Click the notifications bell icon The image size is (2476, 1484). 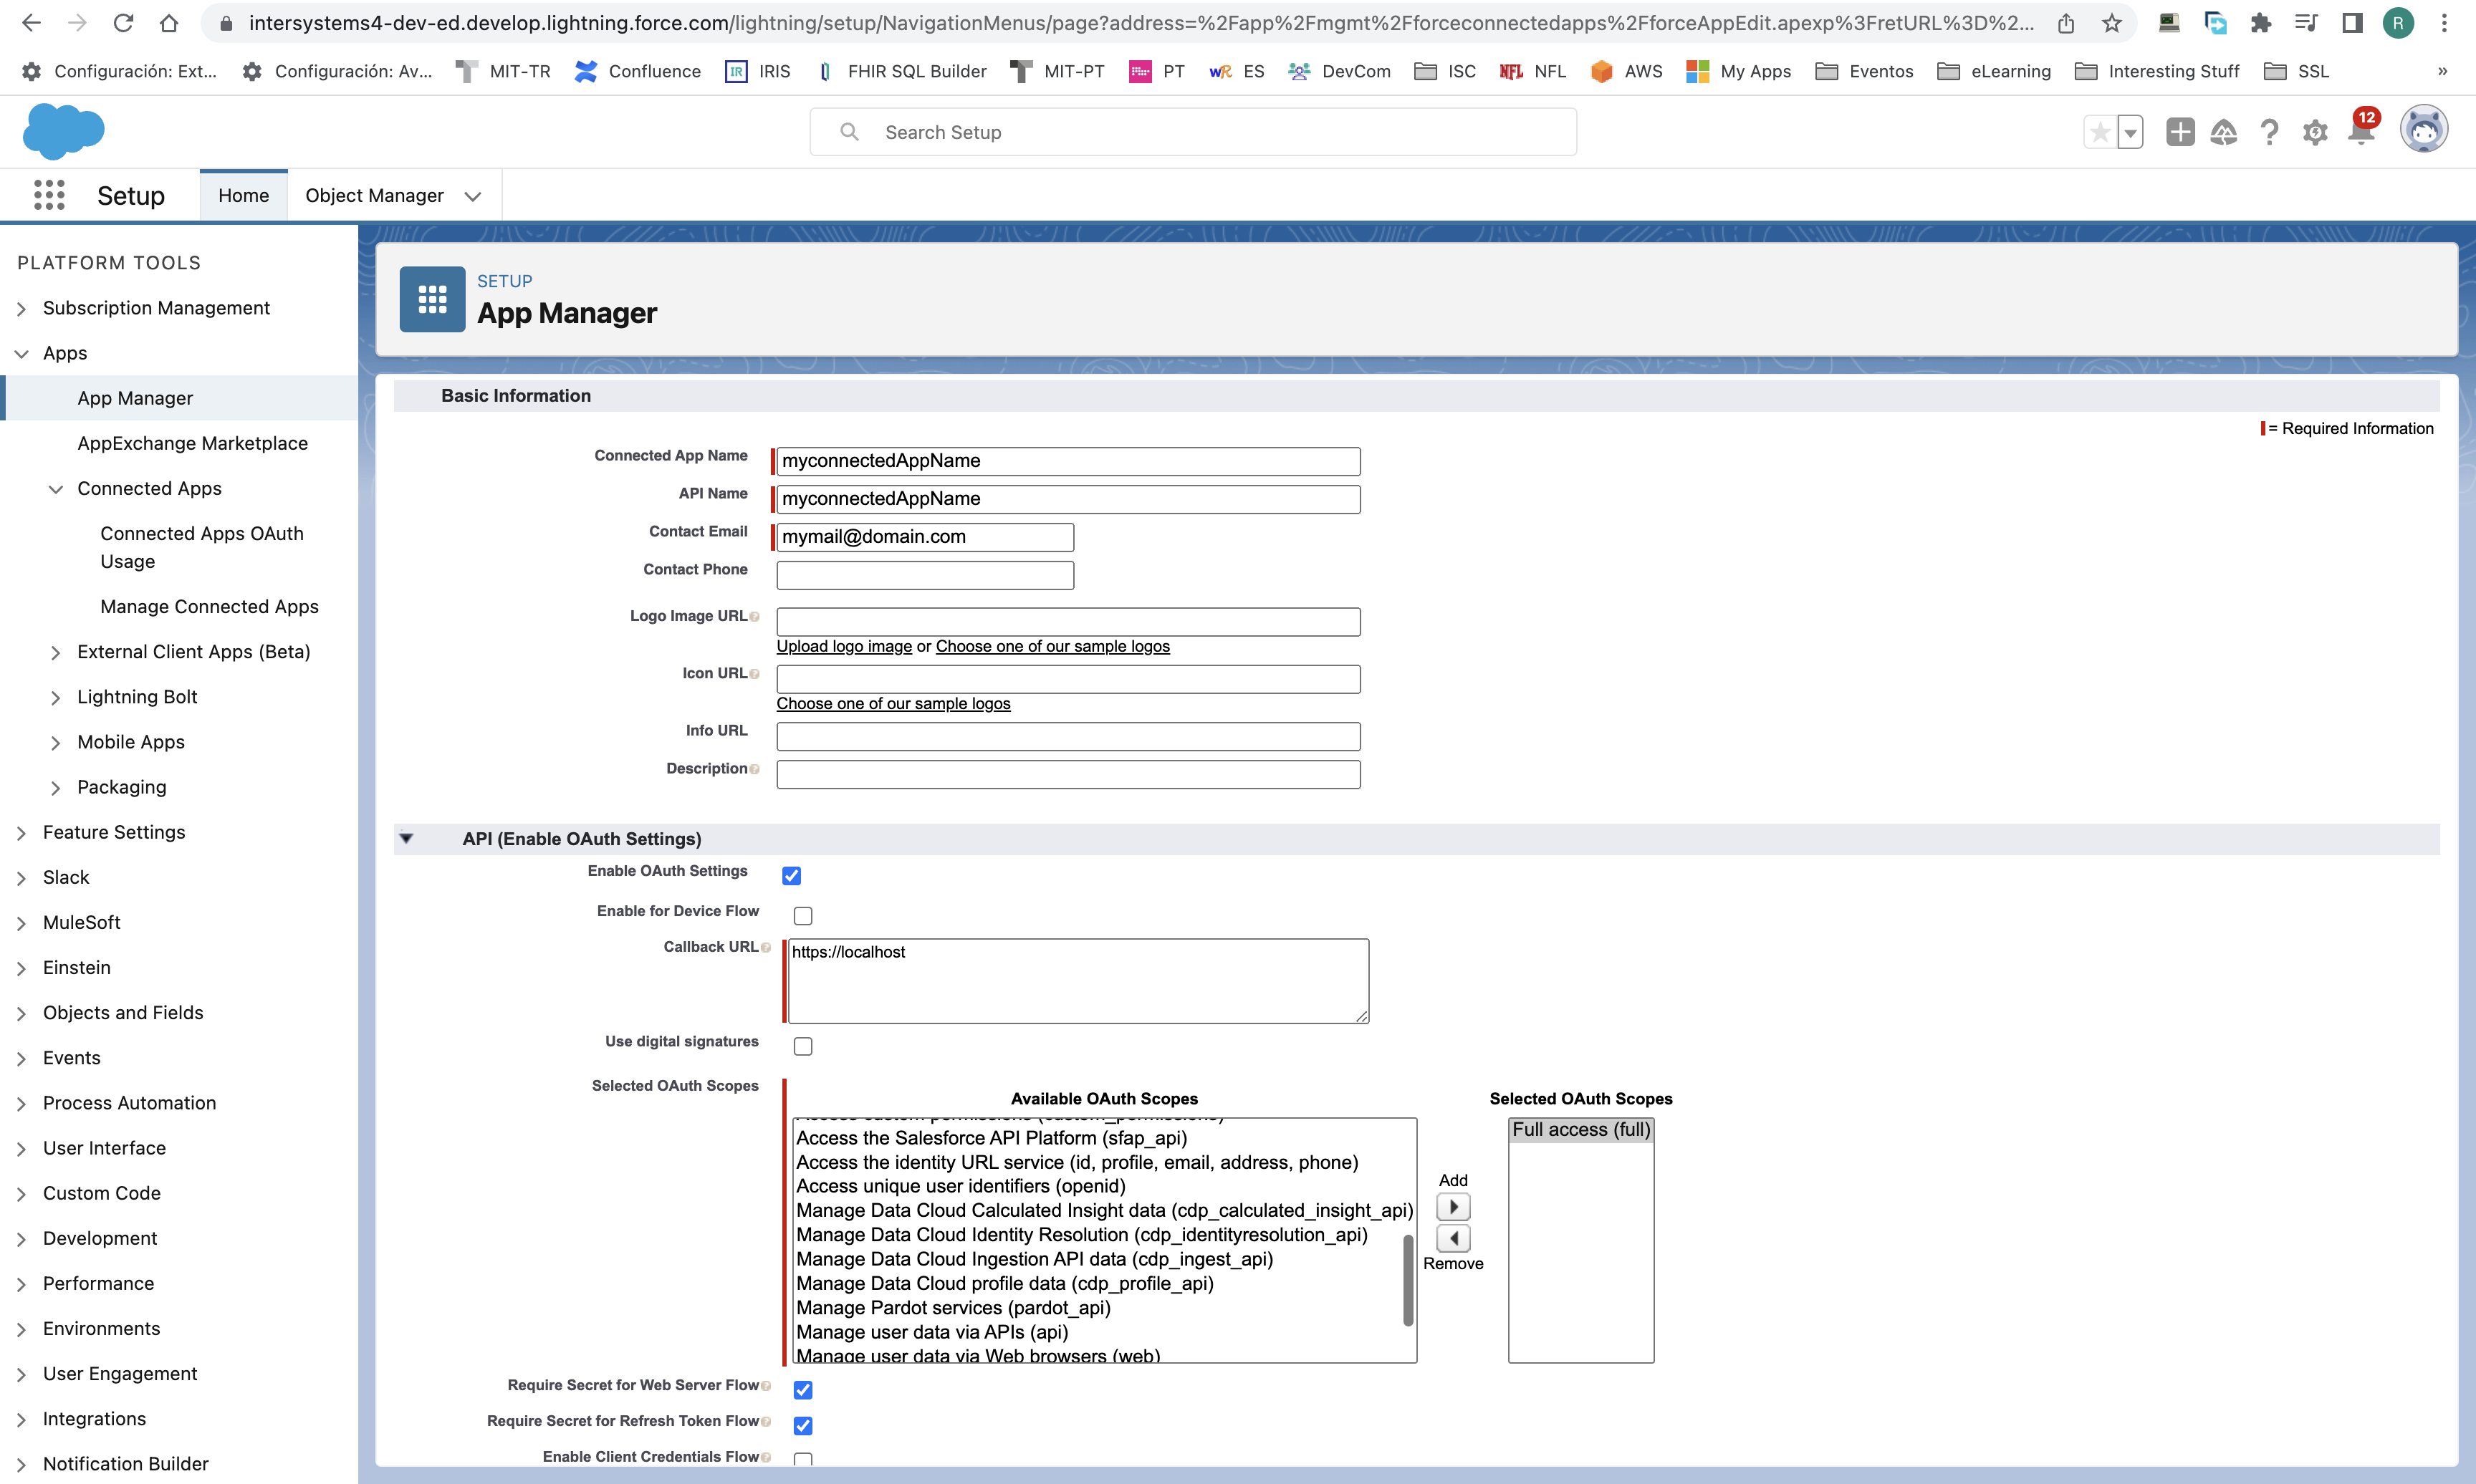click(2360, 133)
